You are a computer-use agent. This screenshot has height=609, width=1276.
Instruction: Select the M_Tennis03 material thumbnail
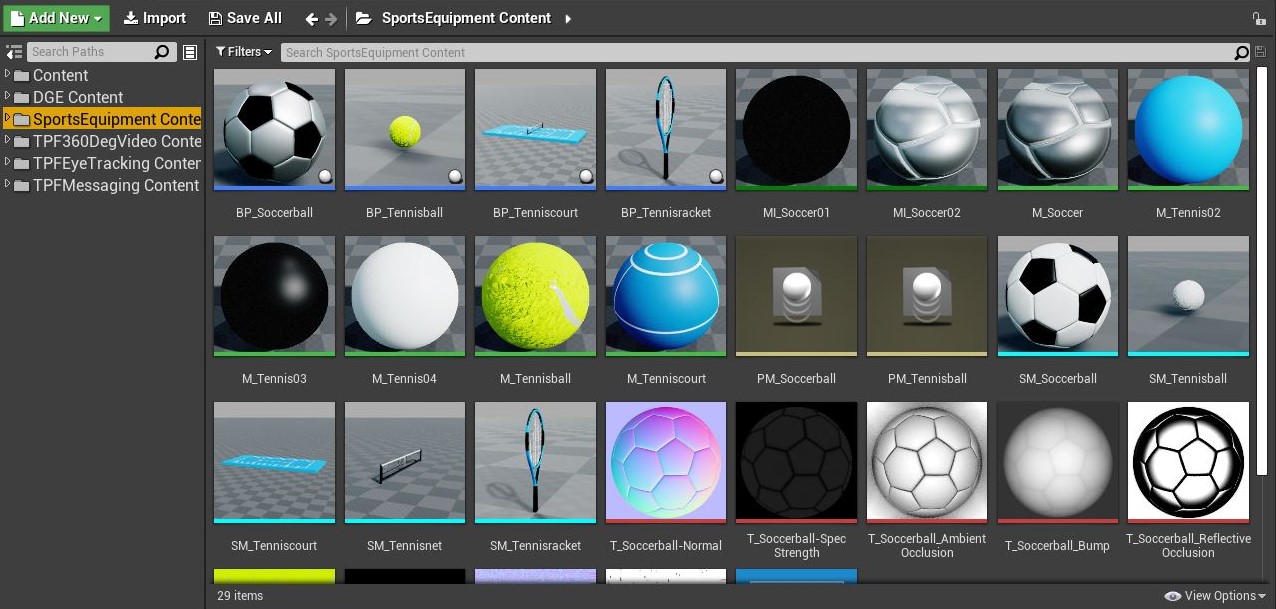[275, 296]
